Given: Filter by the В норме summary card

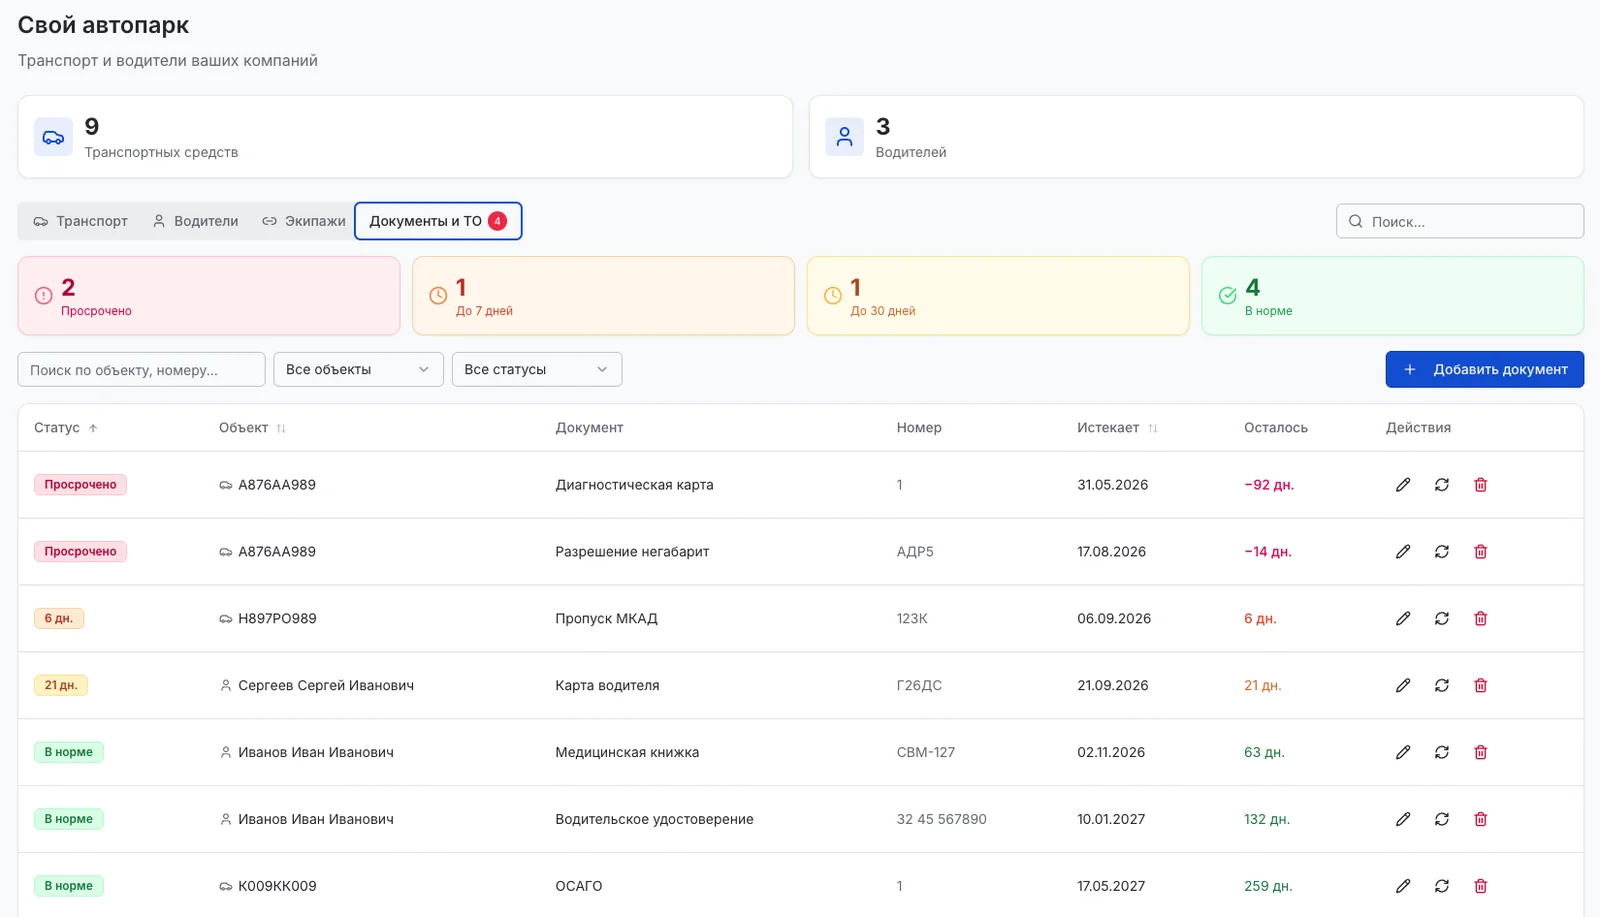Looking at the screenshot, I should pos(1393,296).
